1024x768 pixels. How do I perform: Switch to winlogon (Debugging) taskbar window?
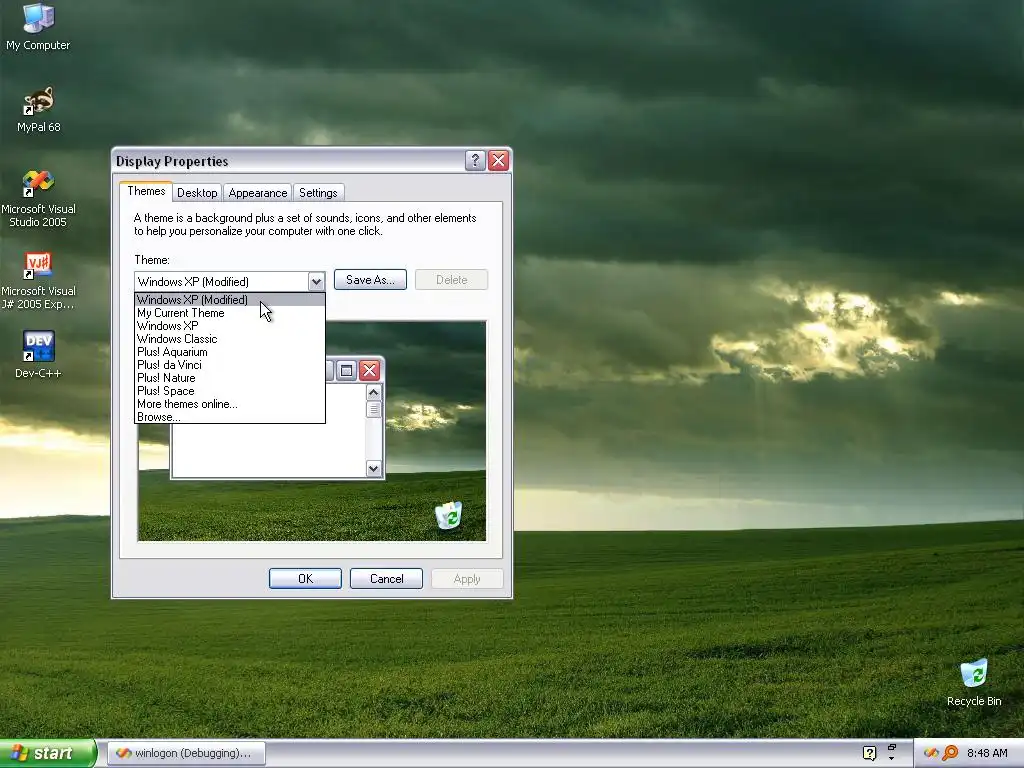coord(186,753)
